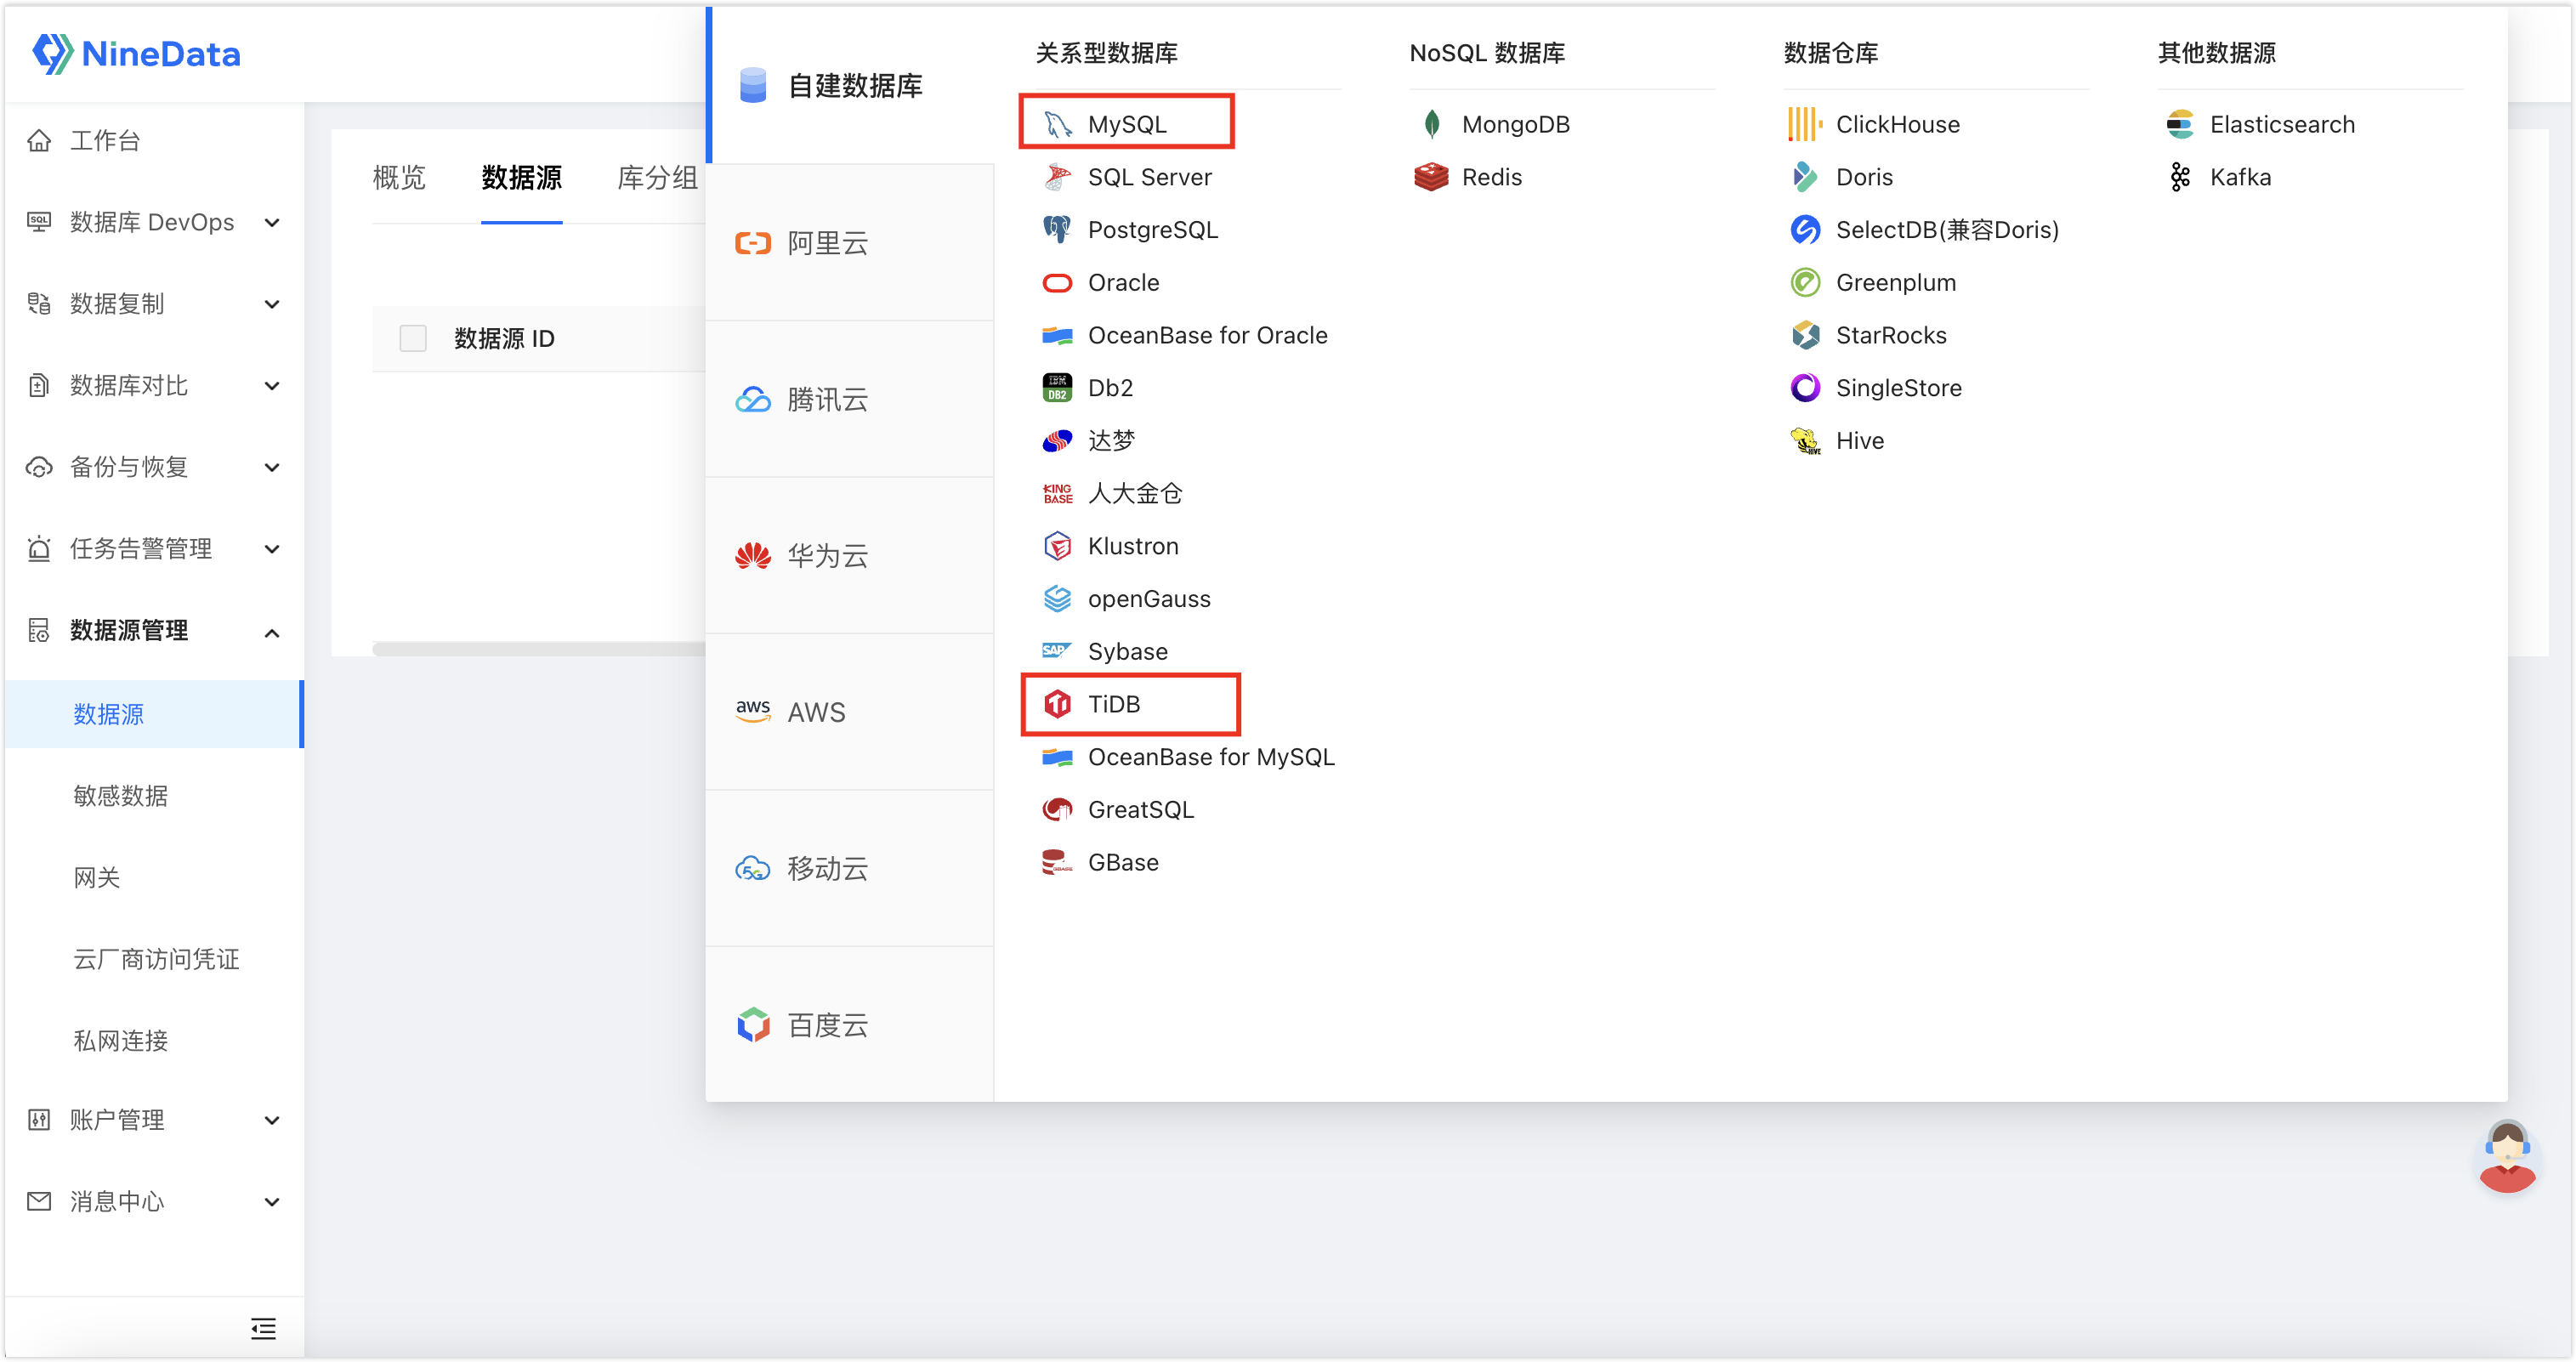Viewport: 2576px width, 1362px height.
Task: Click the horizontal scrollbar under the table
Action: [540, 649]
